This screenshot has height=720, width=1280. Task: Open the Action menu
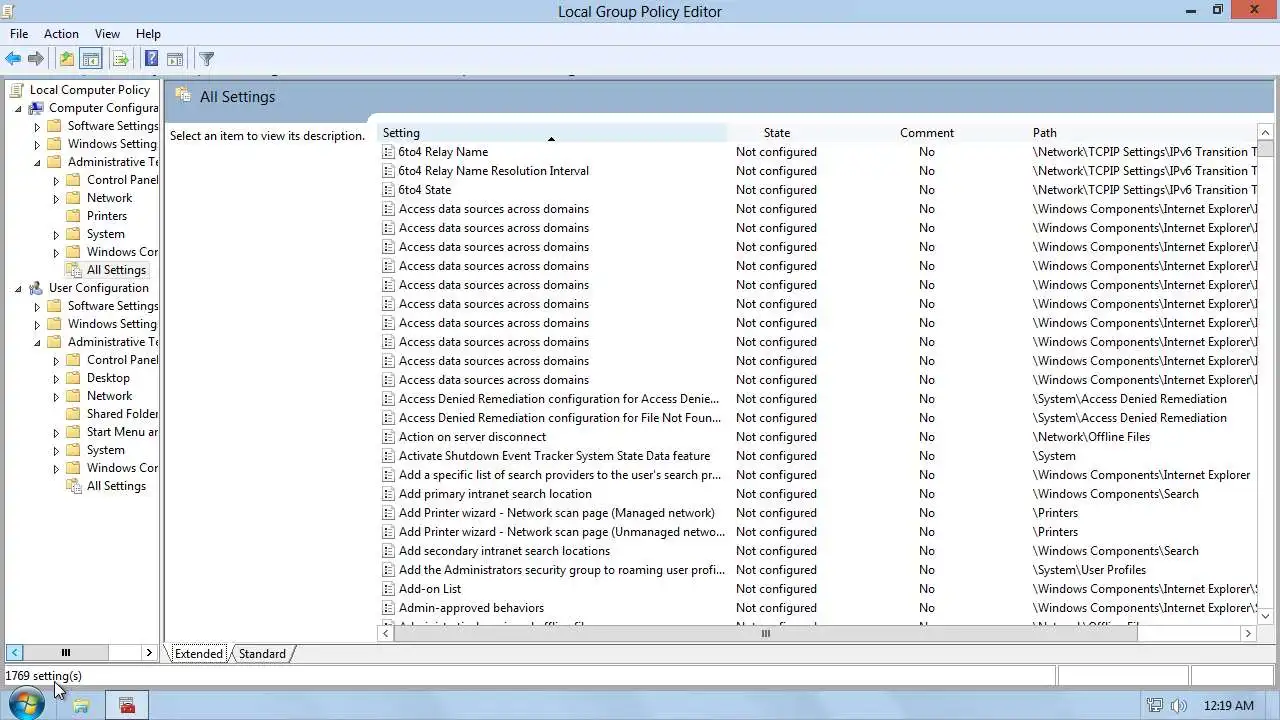tap(61, 33)
